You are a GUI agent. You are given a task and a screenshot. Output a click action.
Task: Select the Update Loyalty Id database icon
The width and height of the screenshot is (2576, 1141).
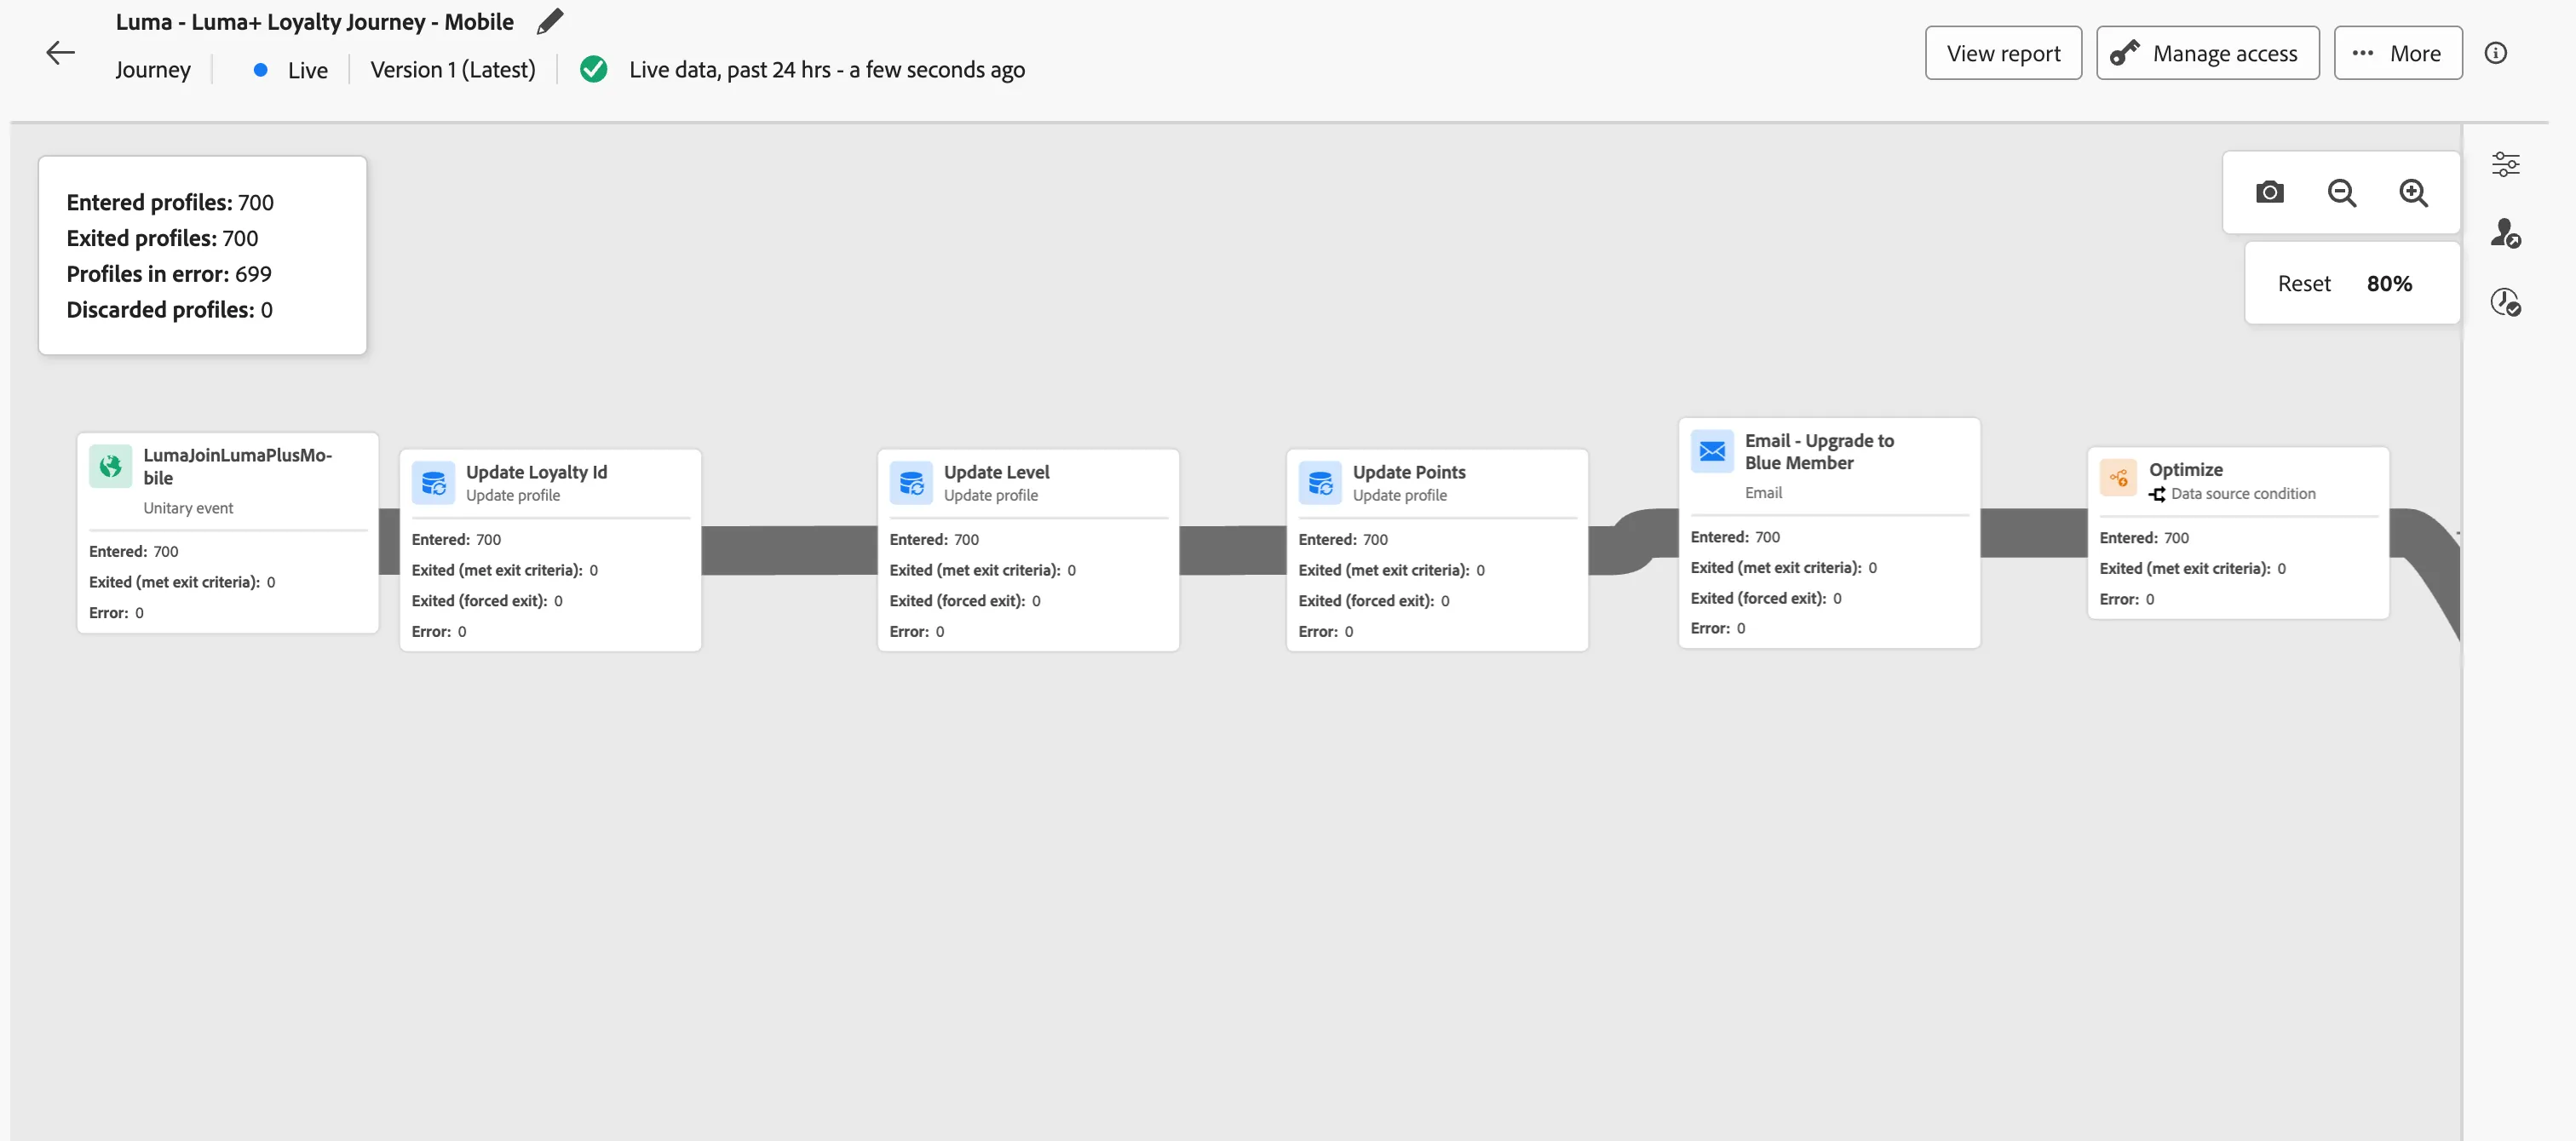coord(433,483)
